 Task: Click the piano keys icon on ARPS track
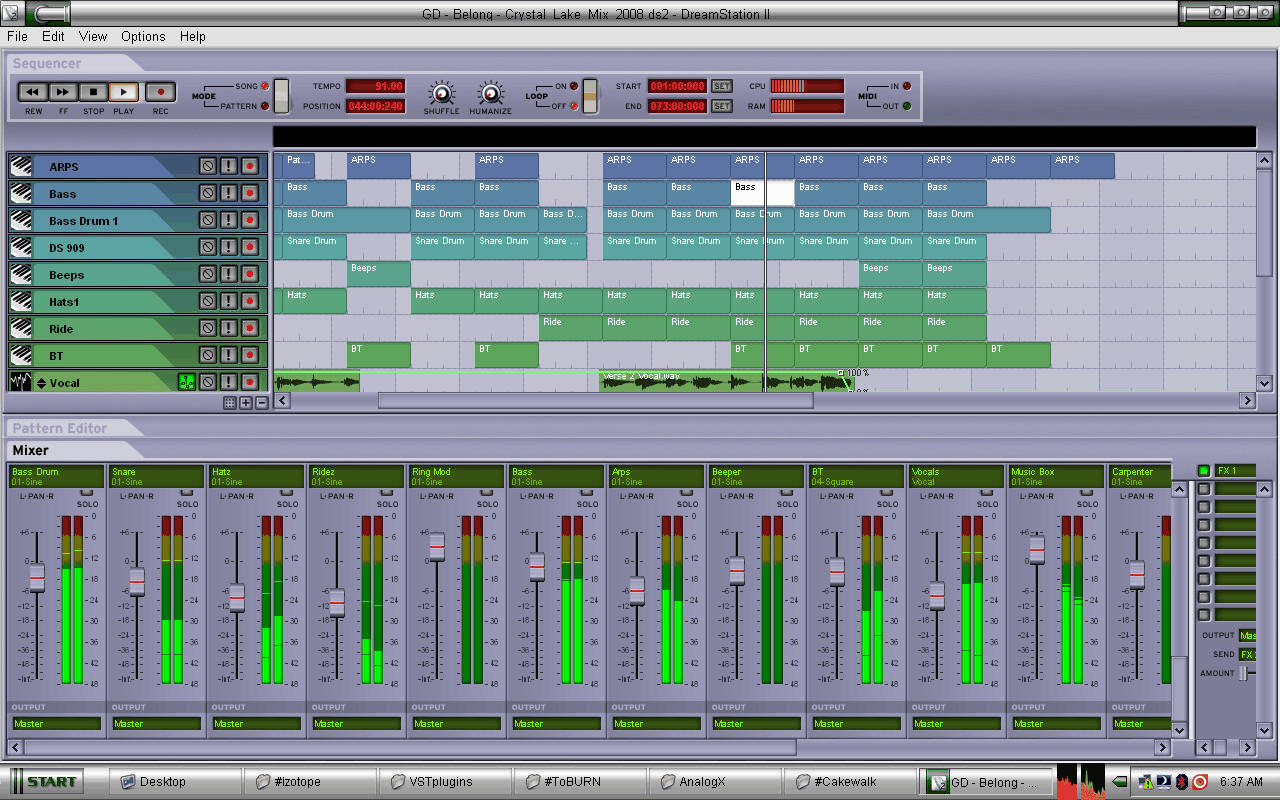click(x=21, y=166)
